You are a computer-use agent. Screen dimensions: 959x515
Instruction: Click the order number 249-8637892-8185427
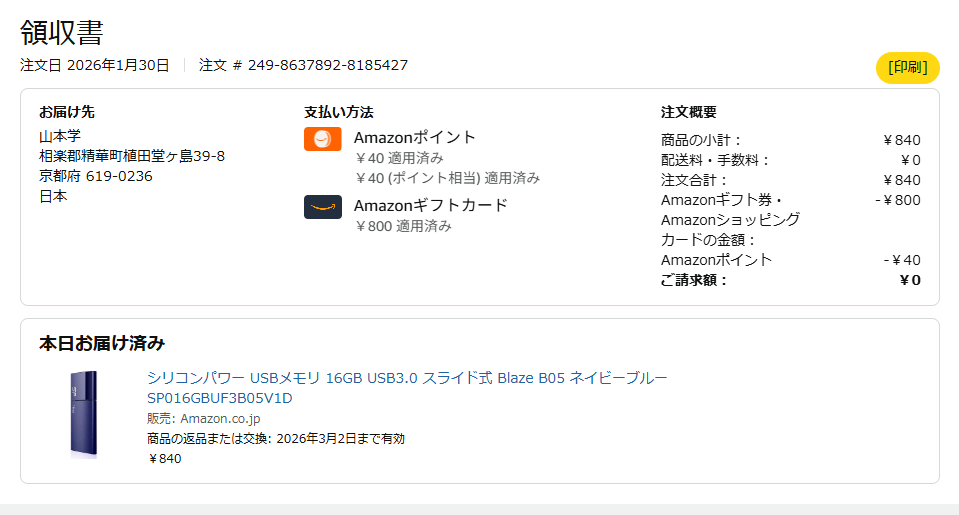click(x=327, y=65)
